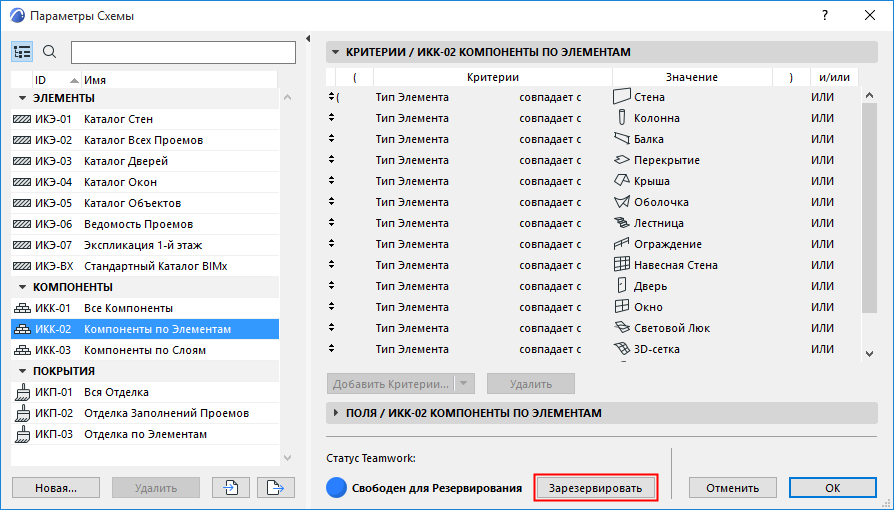Click the Навесная Стена curtain wall icon
The image size is (894, 510).
pyautogui.click(x=622, y=265)
